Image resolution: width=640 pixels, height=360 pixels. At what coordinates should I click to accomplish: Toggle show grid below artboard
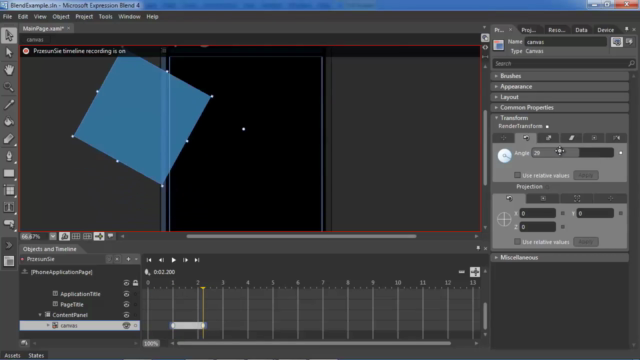[x=76, y=236]
